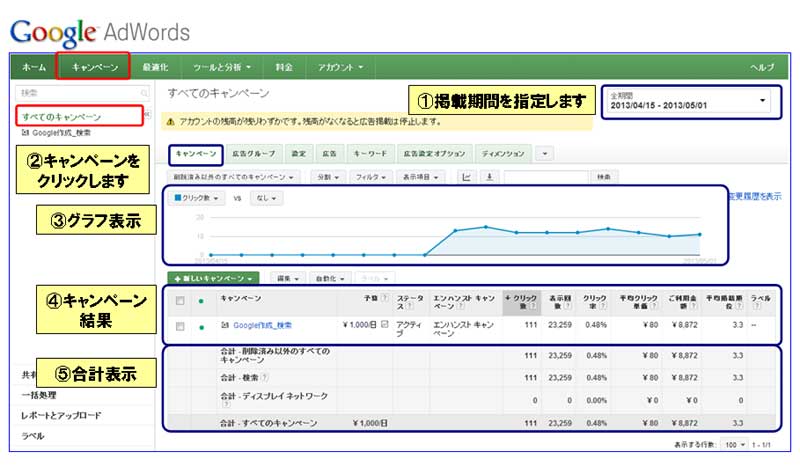This screenshot has height=470, width=800.
Task: Click help icon under 合計 - ディスプレイ ネットワーク
Action: (x=226, y=405)
